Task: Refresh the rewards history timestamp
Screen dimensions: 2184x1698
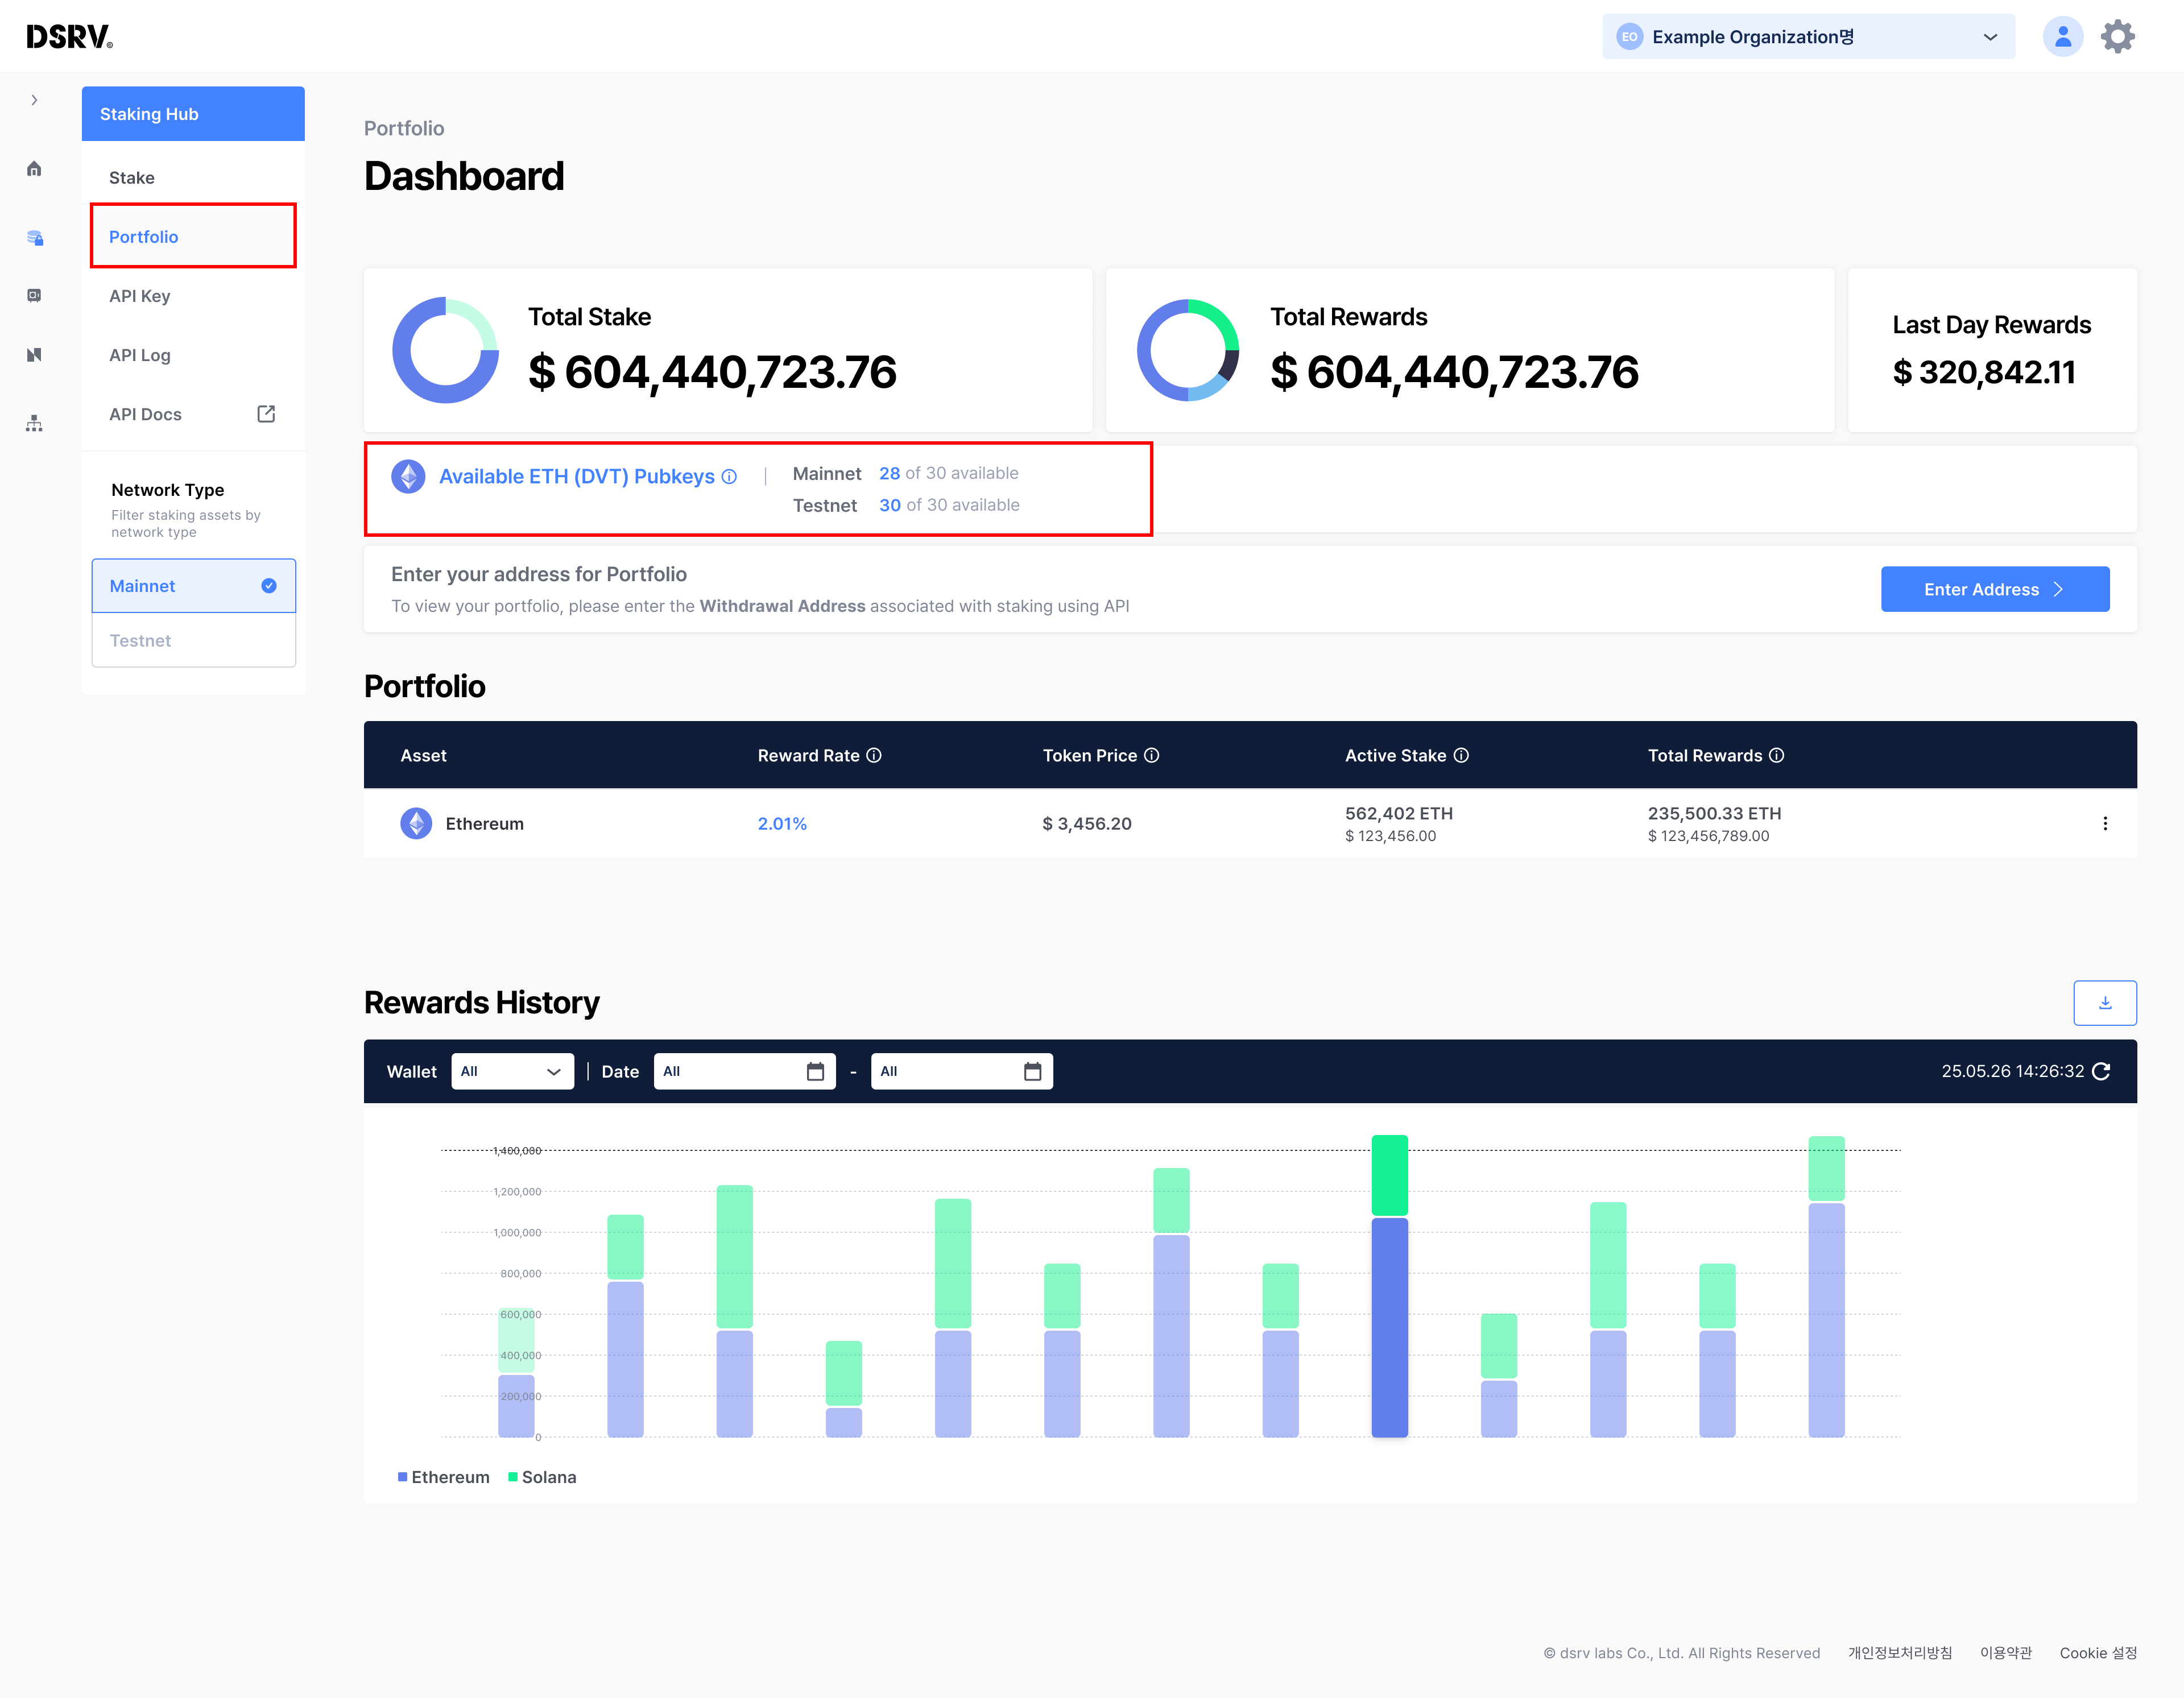Action: (x=2101, y=1071)
